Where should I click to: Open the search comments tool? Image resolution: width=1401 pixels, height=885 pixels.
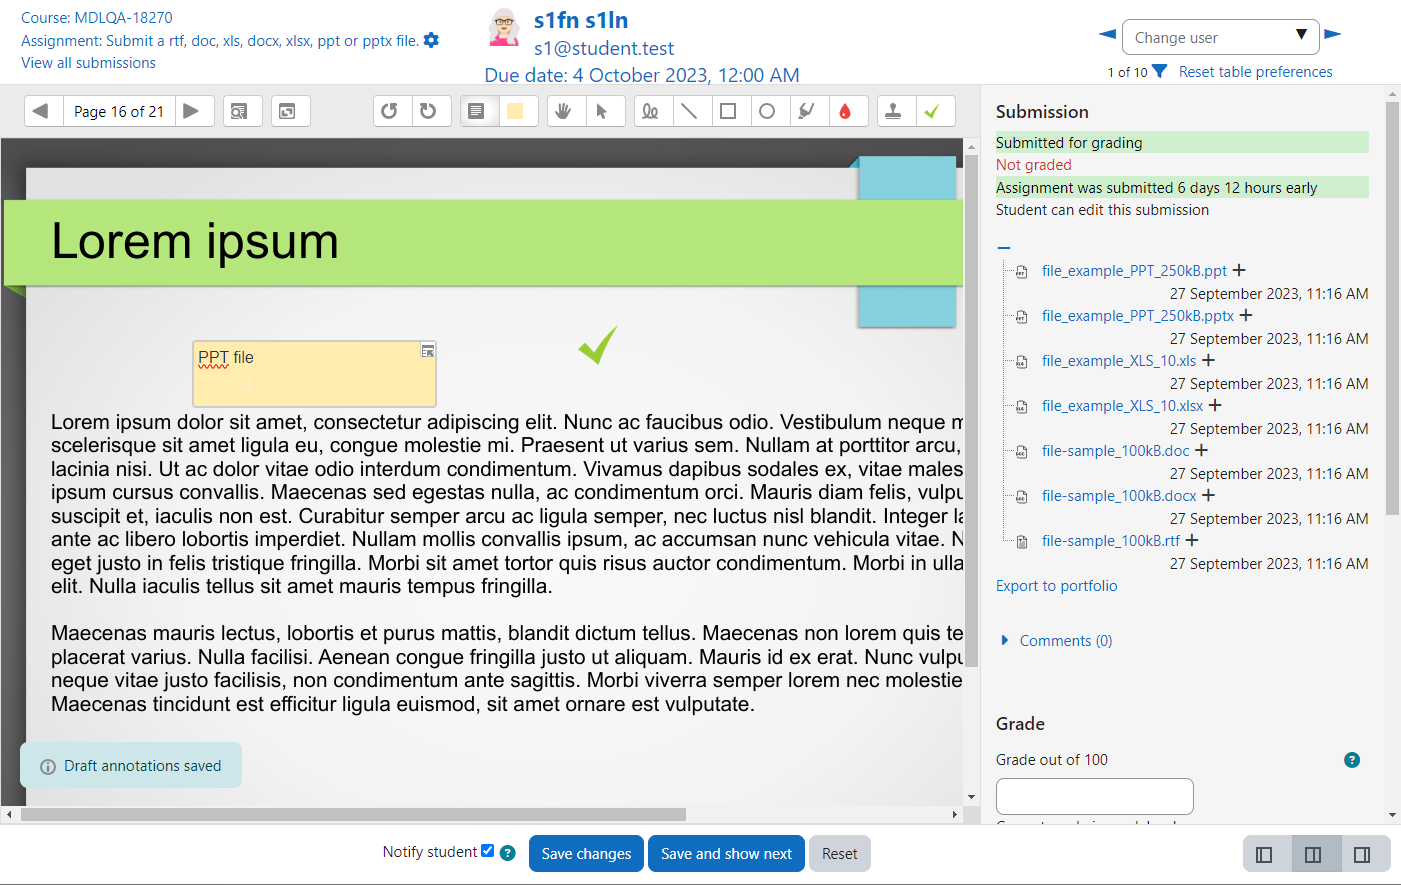coord(239,111)
